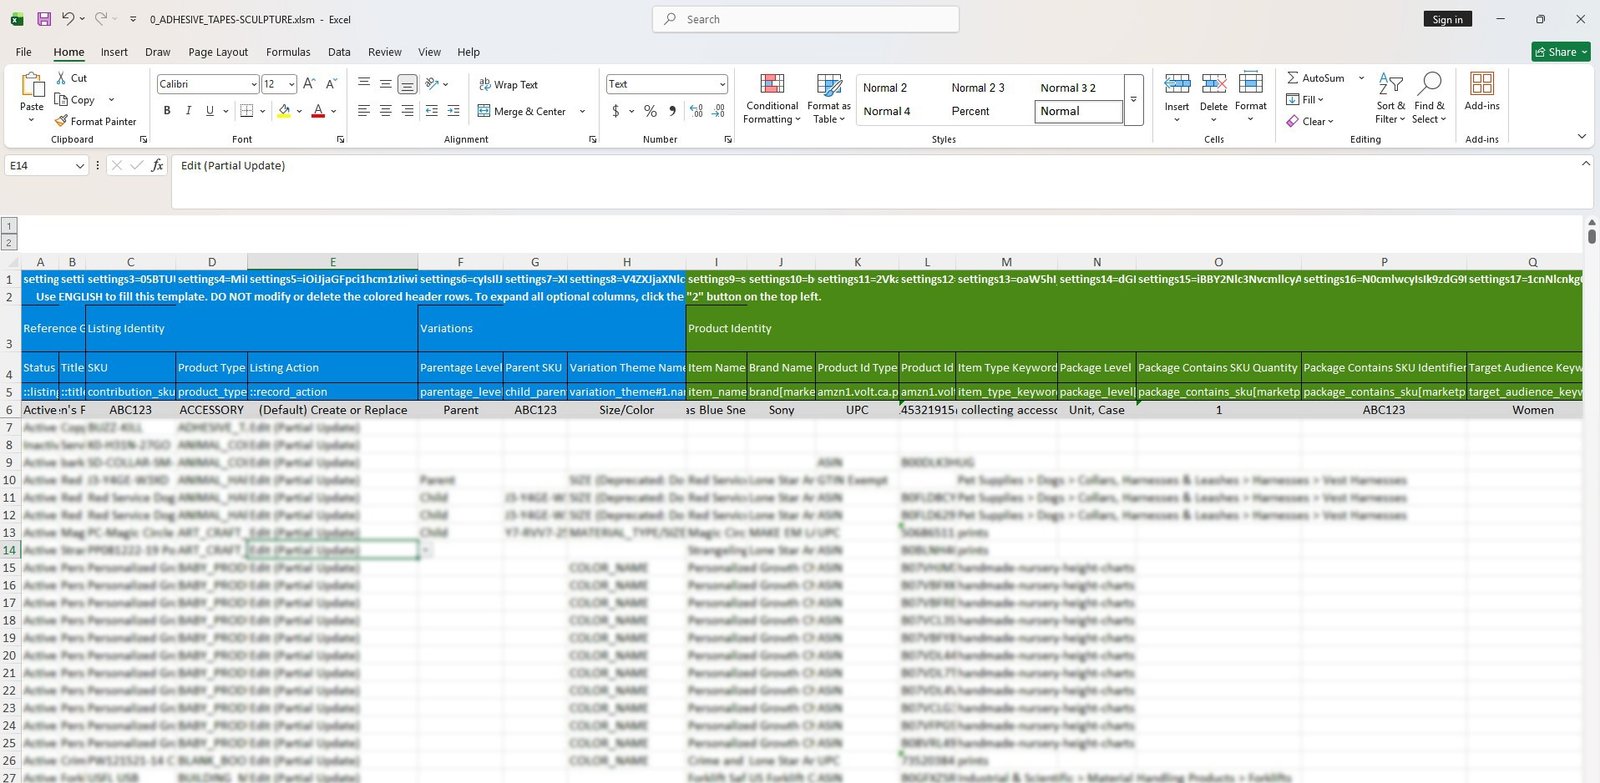This screenshot has height=783, width=1600.
Task: Switch to the Page Layout tab
Action: tap(218, 52)
